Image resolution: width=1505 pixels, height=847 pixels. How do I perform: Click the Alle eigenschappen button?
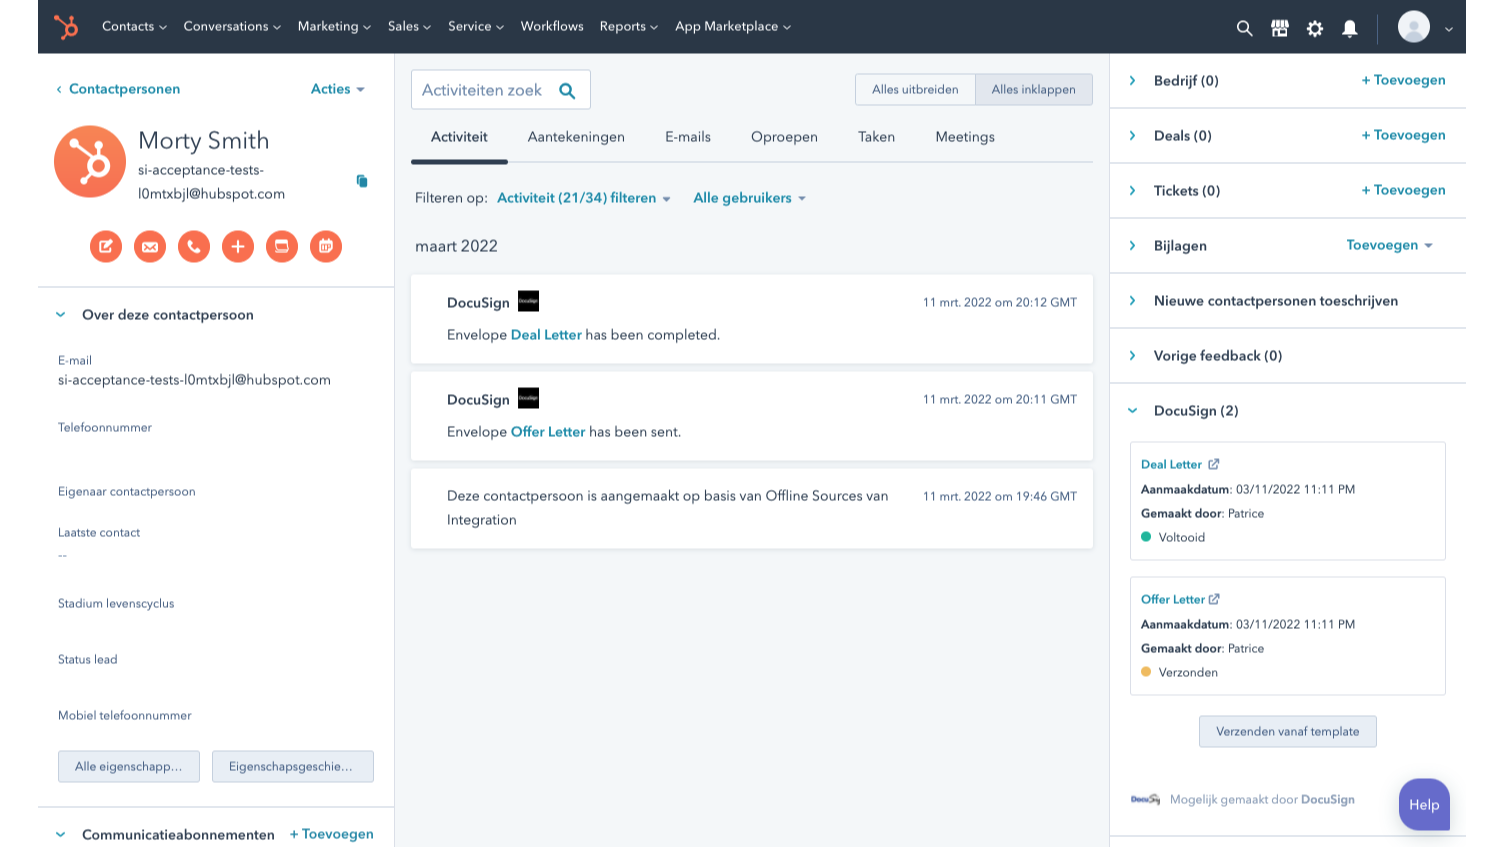tap(129, 766)
